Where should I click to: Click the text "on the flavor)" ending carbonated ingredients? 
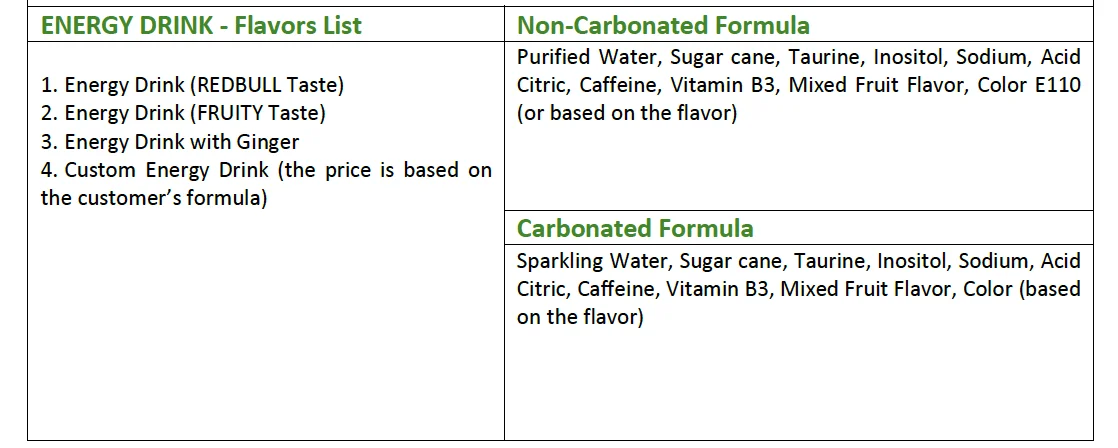580,317
